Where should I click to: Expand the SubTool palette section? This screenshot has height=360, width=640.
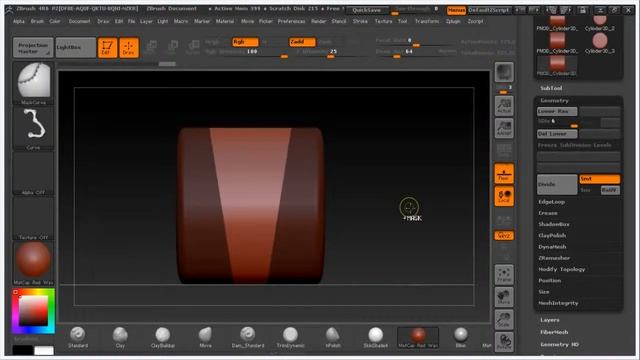pos(551,88)
